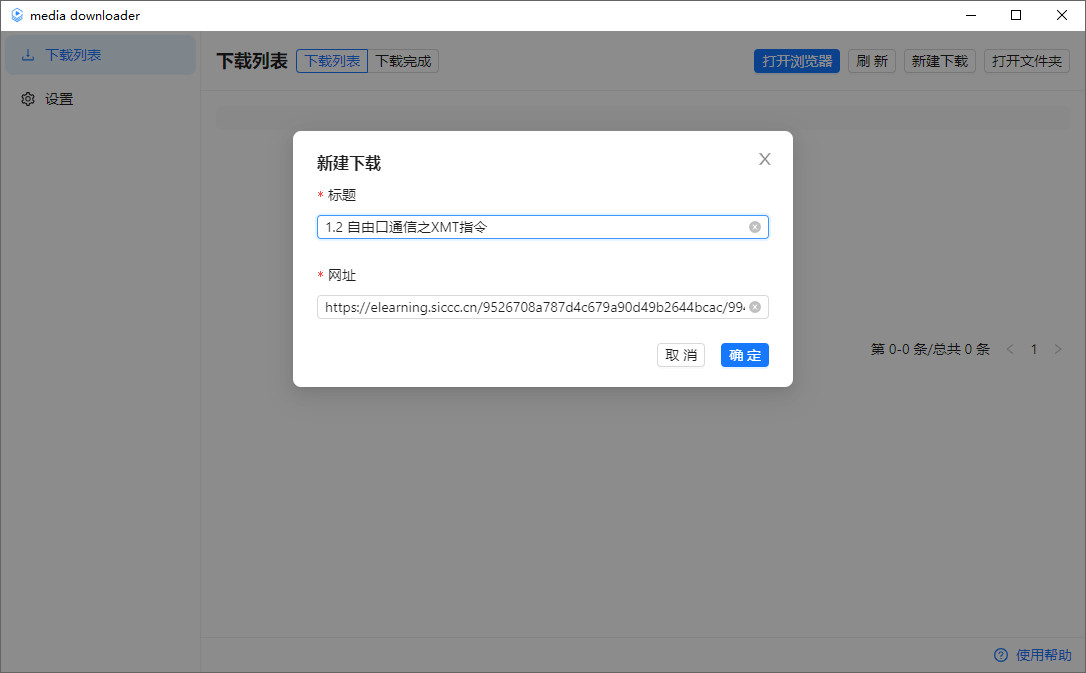Go to previous page using left chevron
The image size is (1086, 673).
pos(1010,349)
